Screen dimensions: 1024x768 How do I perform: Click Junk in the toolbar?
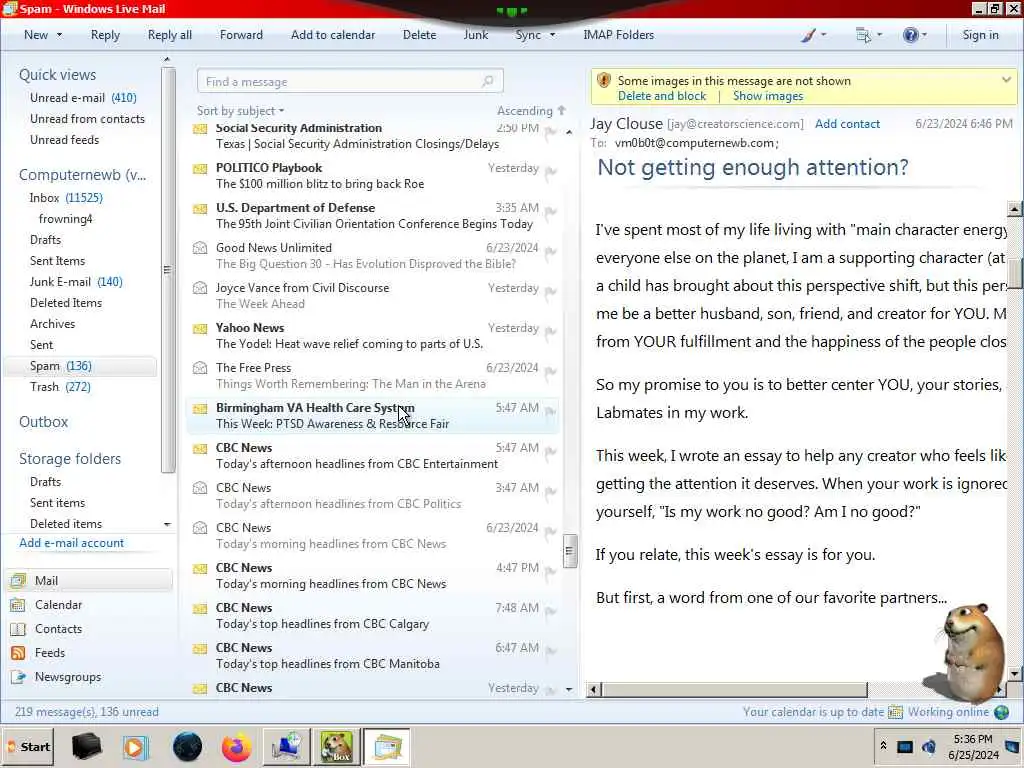tap(476, 35)
